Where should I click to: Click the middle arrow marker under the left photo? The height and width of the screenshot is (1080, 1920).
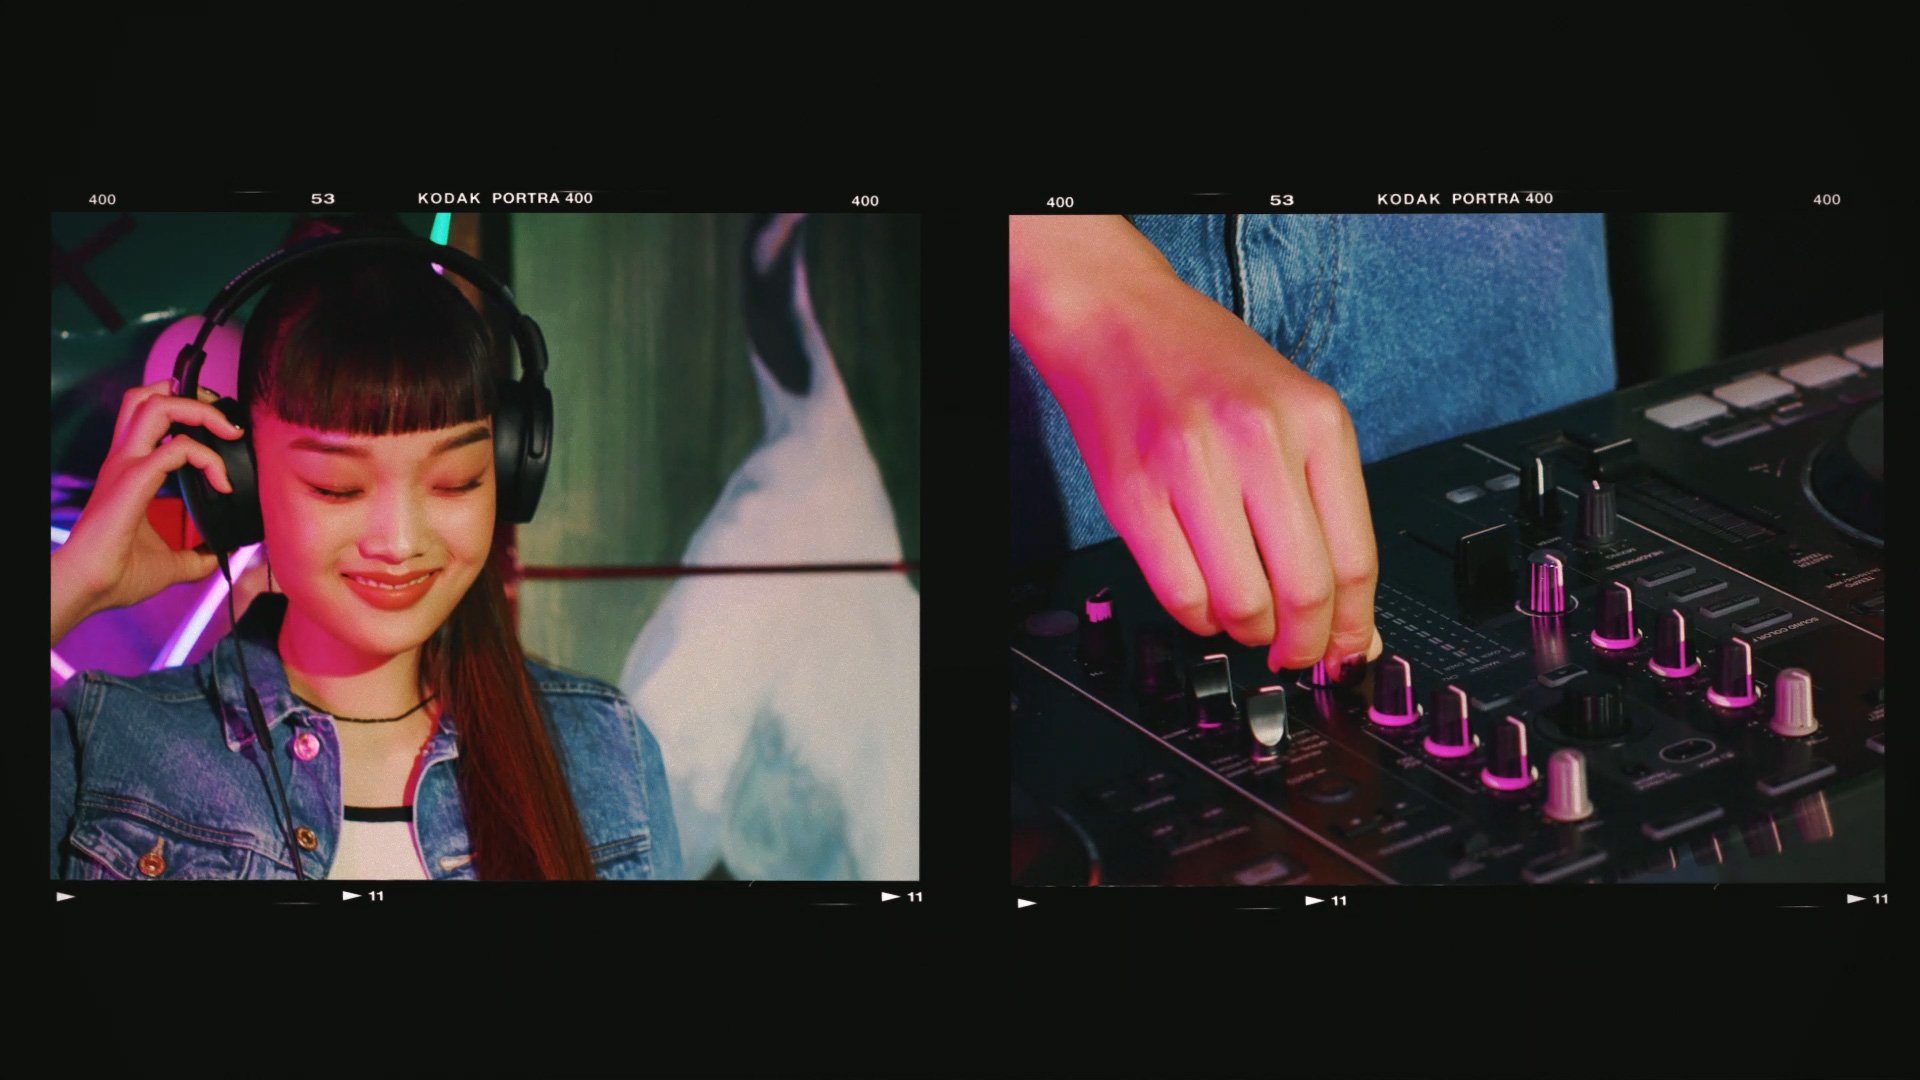point(352,896)
